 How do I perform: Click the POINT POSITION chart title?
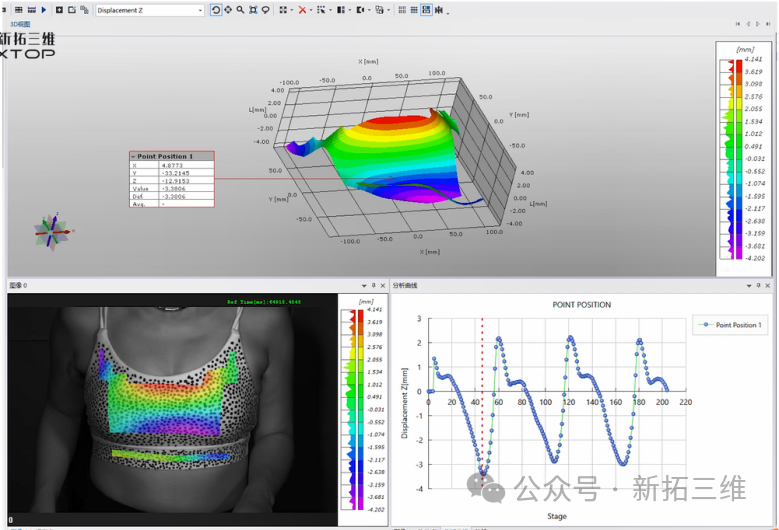(x=582, y=305)
